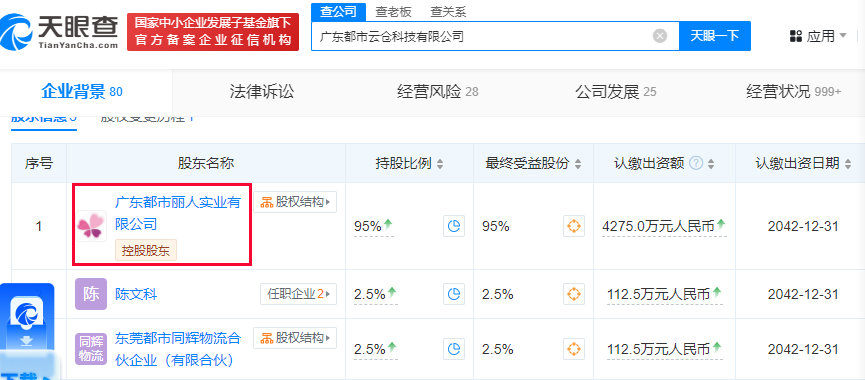
Task: Click 广东都市丽人实业 company logo
Action: click(91, 226)
